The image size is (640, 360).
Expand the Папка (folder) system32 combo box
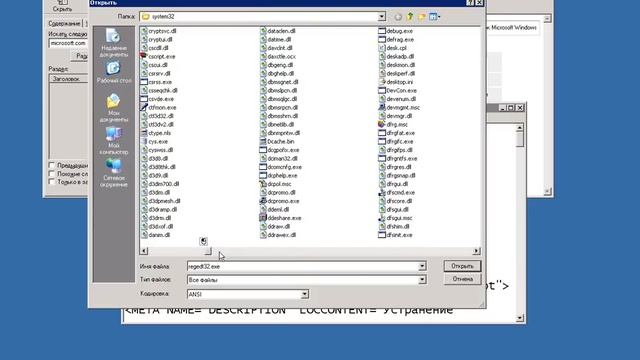(x=381, y=17)
